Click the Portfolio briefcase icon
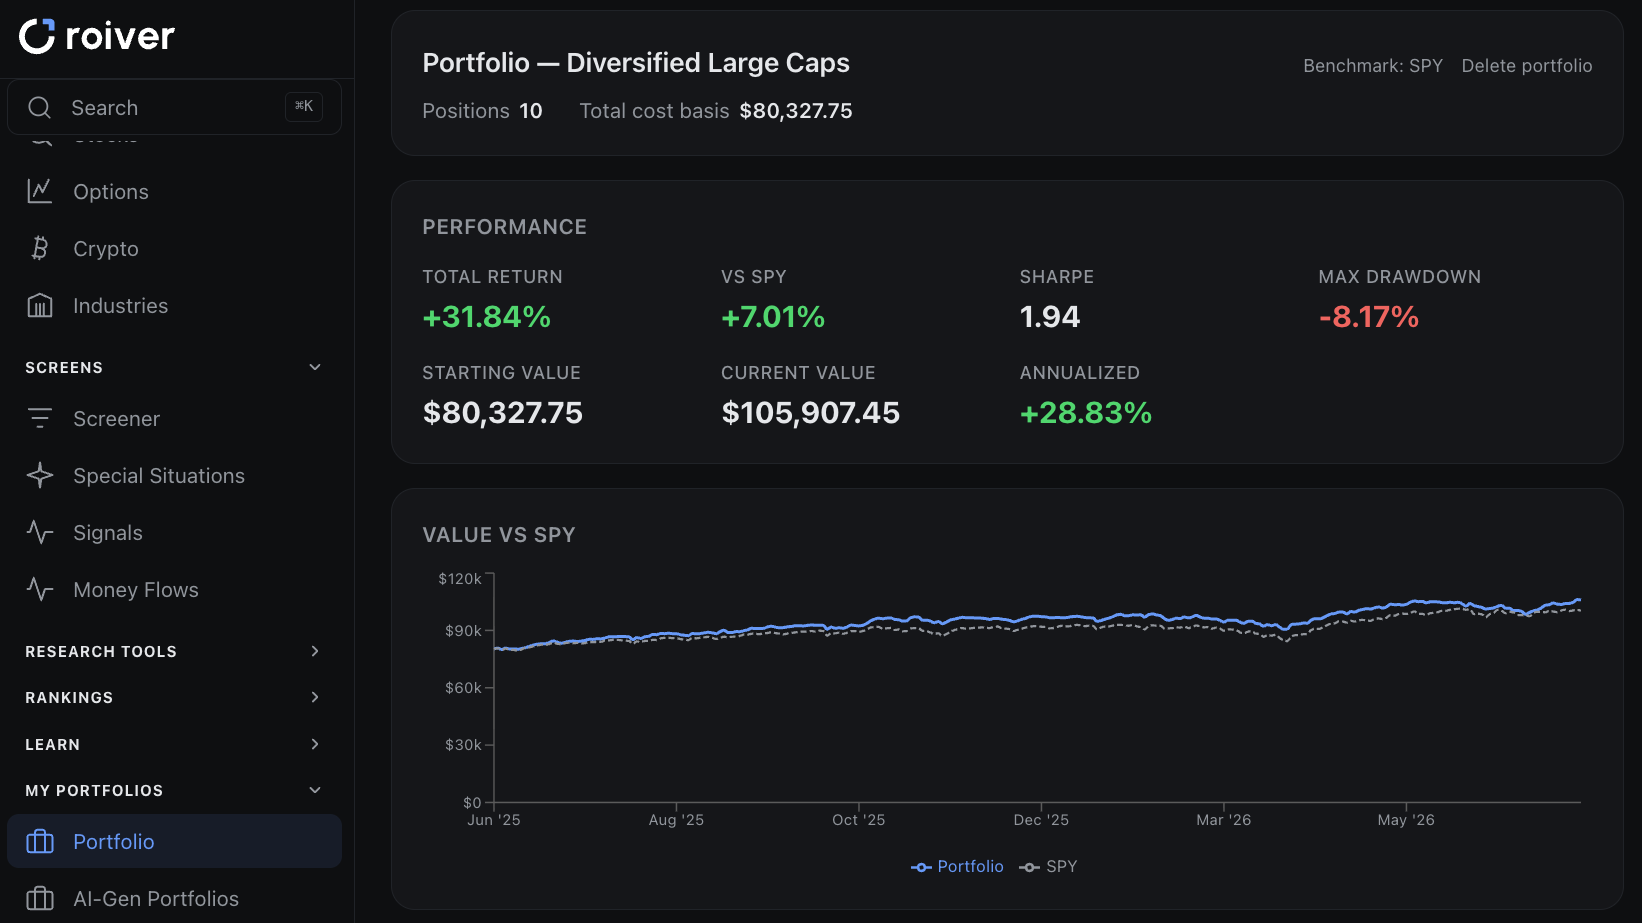 click(x=40, y=841)
